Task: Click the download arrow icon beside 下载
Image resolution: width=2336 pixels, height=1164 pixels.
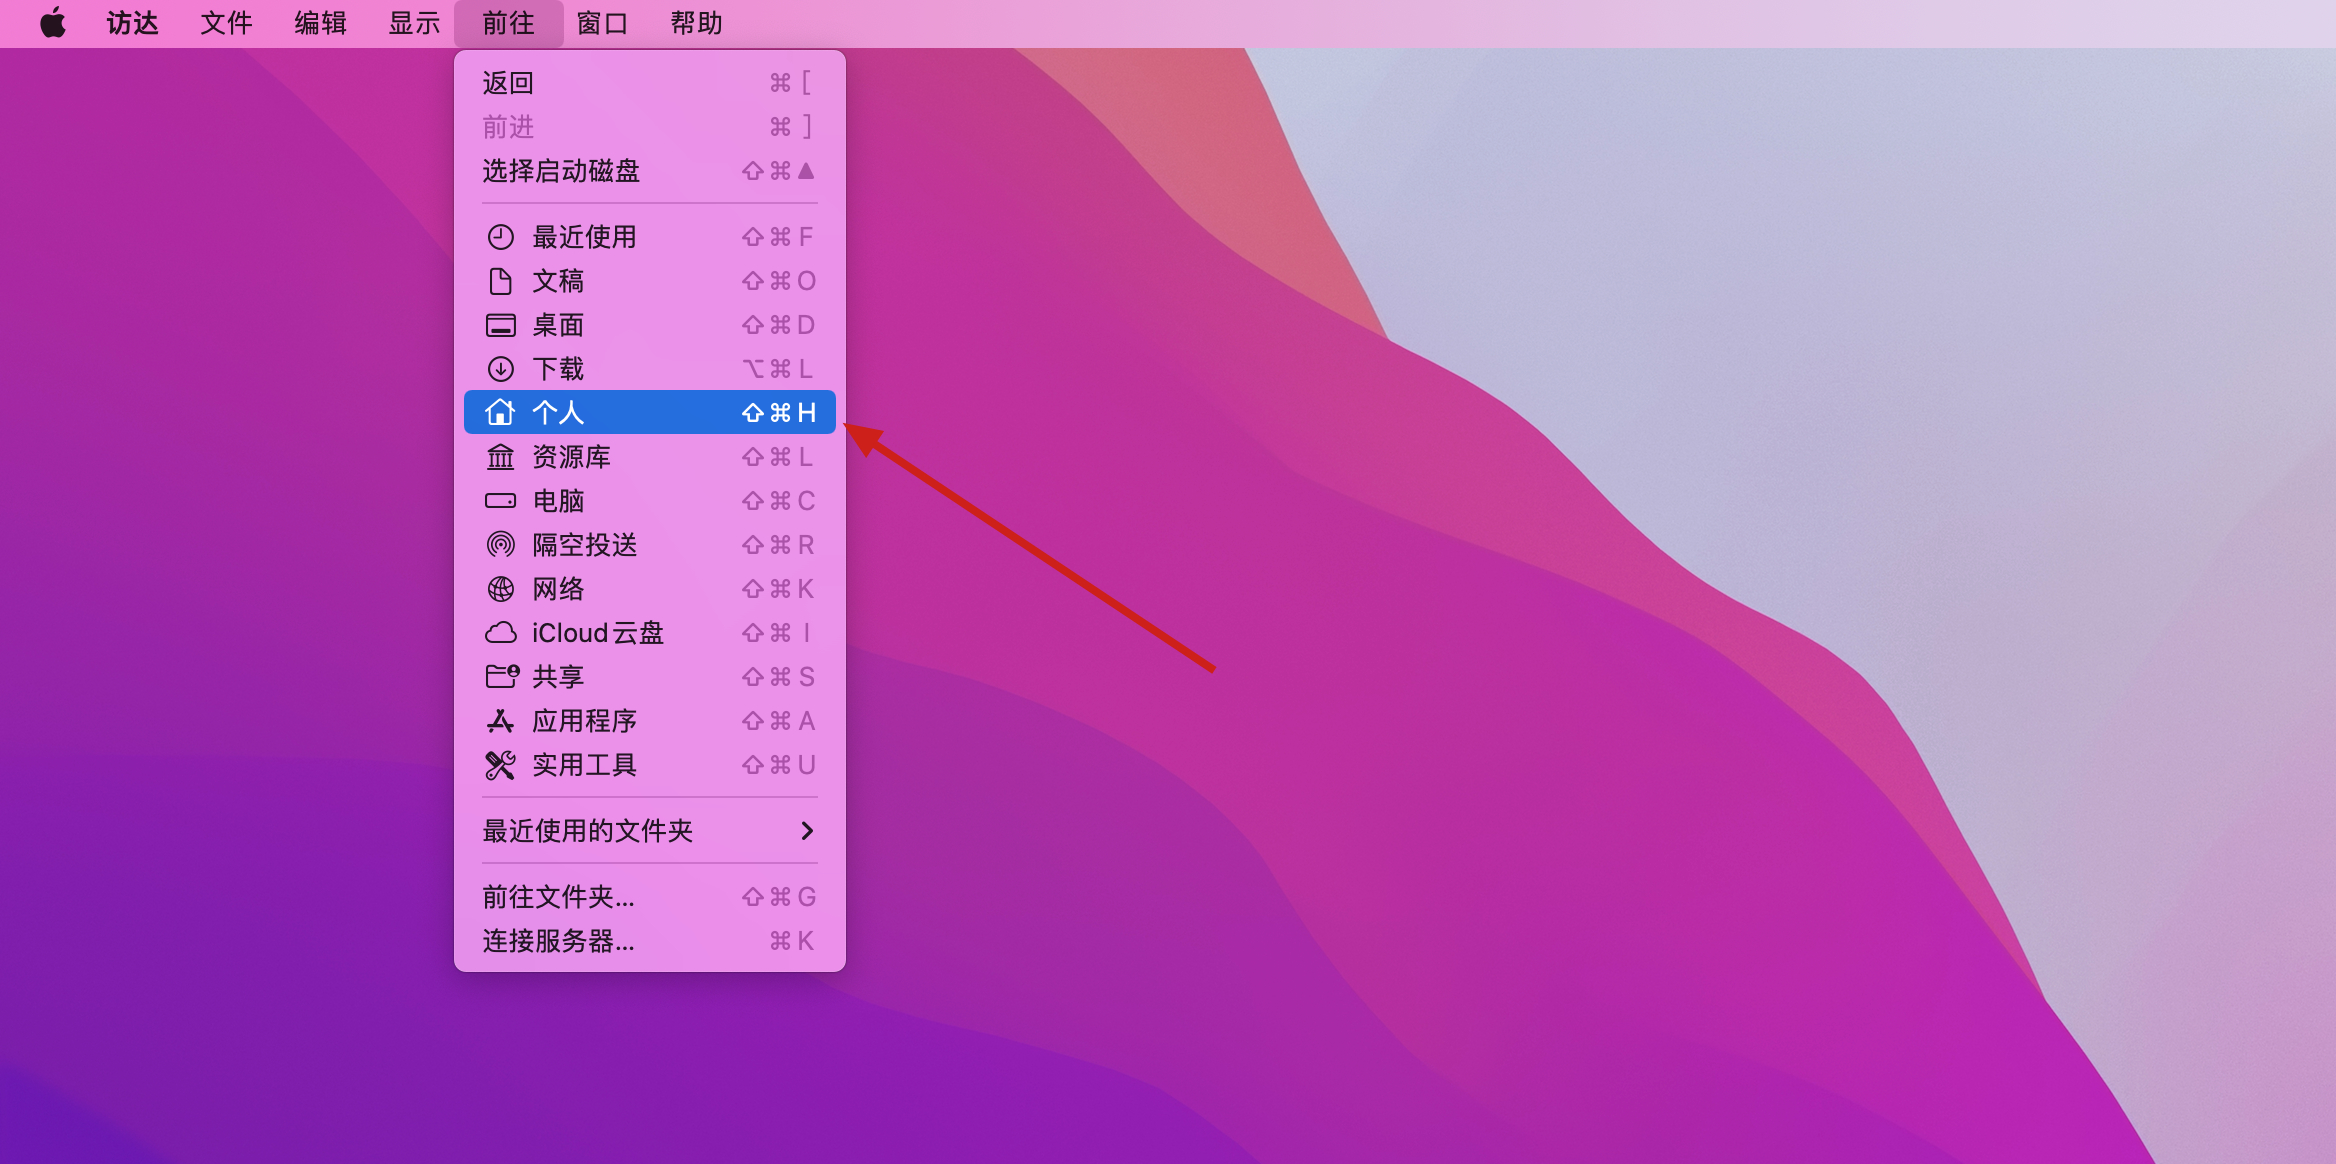Action: tap(500, 369)
